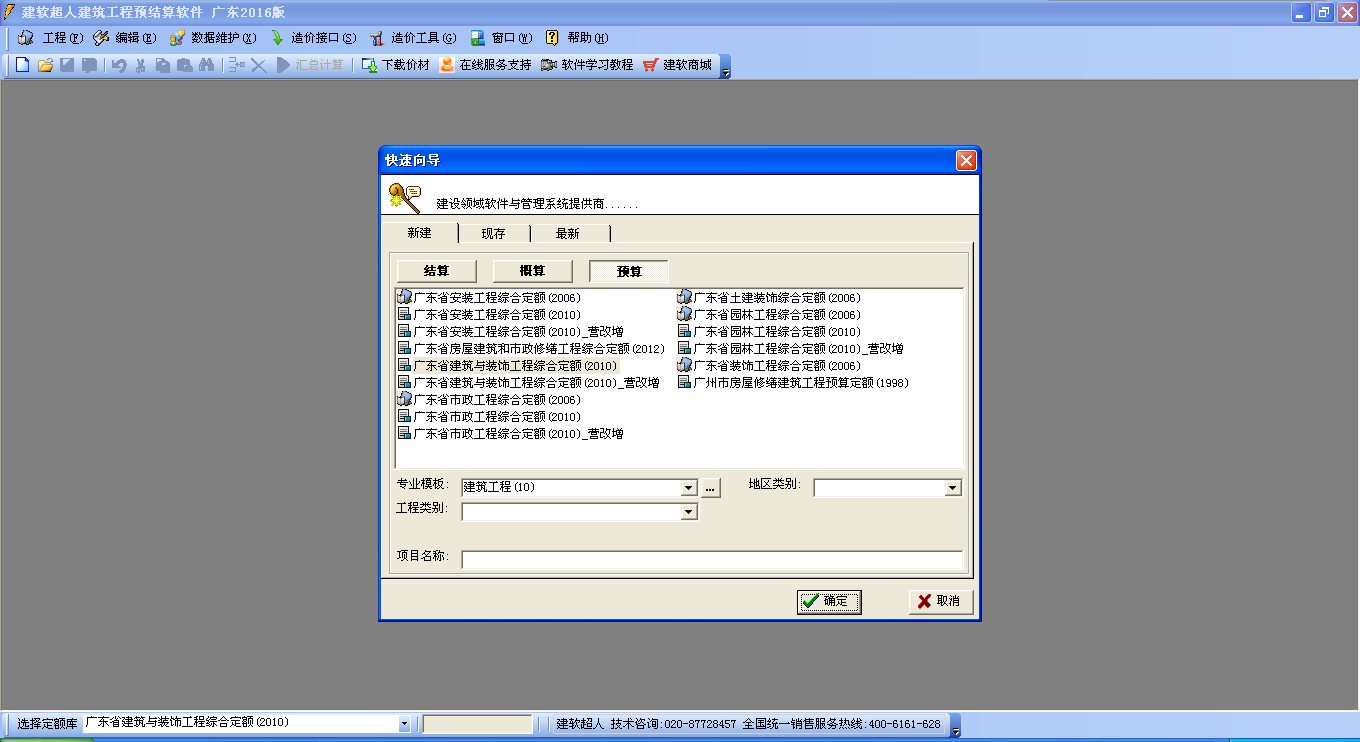Open a project with the folder icon

pyautogui.click(x=45, y=65)
